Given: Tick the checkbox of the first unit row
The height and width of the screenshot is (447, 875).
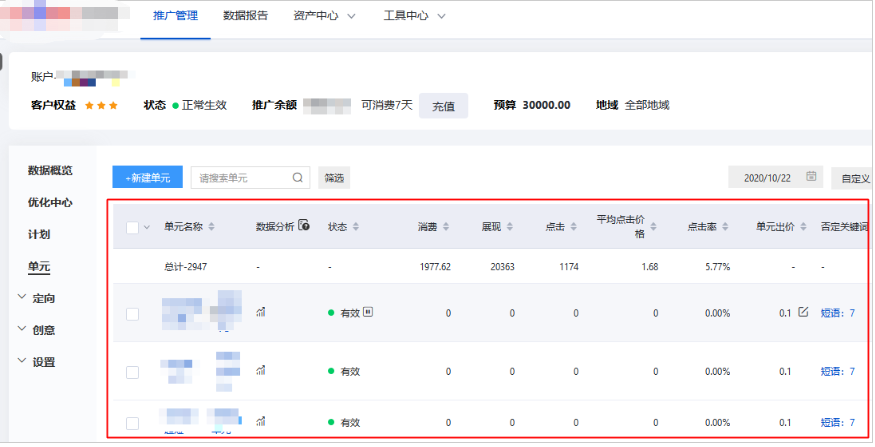Looking at the screenshot, I should [x=132, y=314].
